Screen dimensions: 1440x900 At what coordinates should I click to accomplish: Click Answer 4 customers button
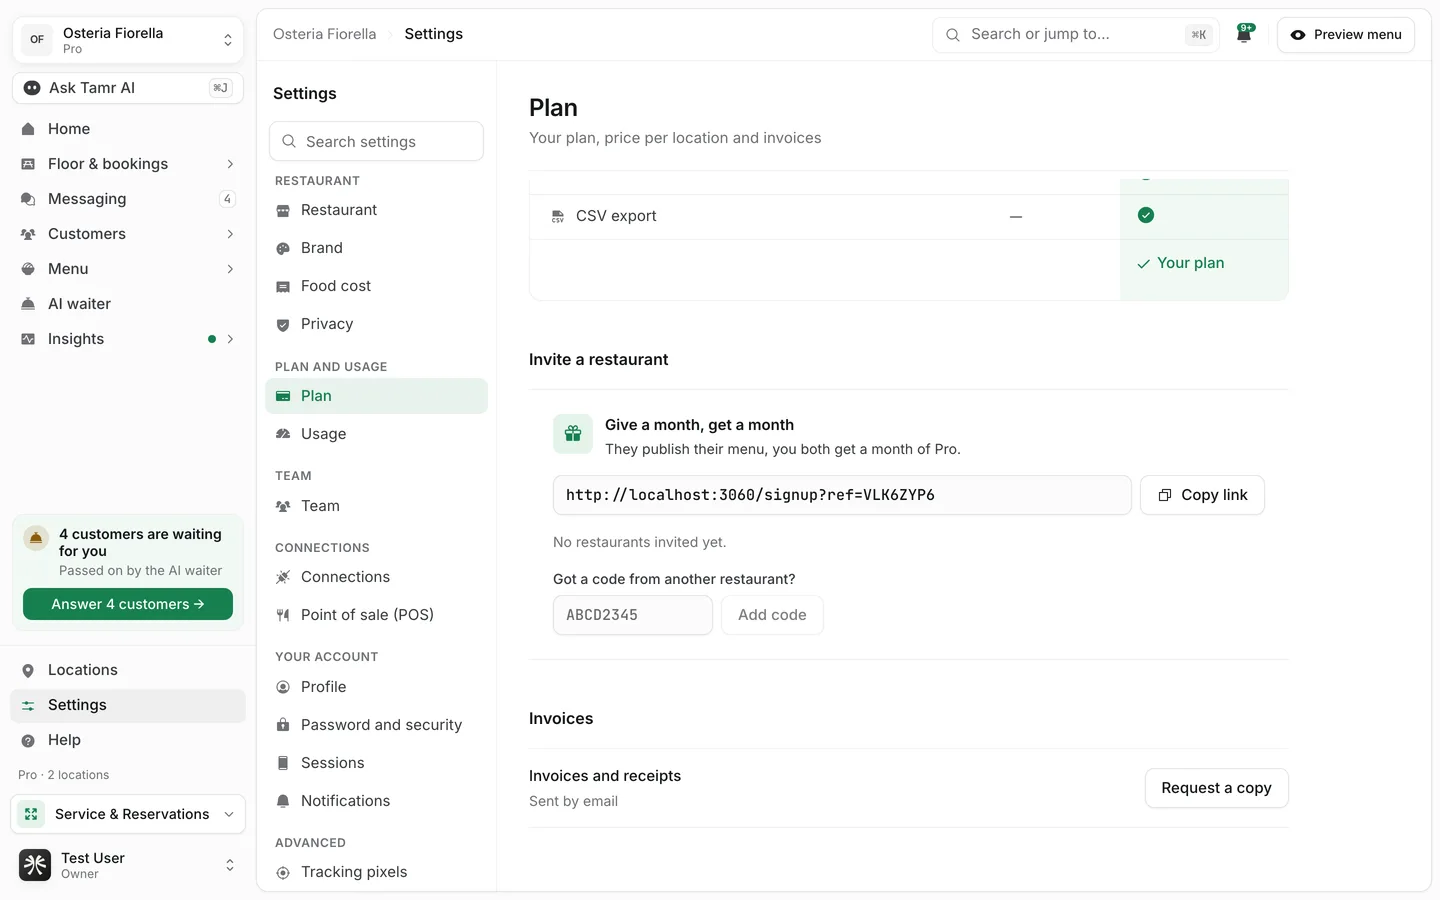tap(128, 604)
